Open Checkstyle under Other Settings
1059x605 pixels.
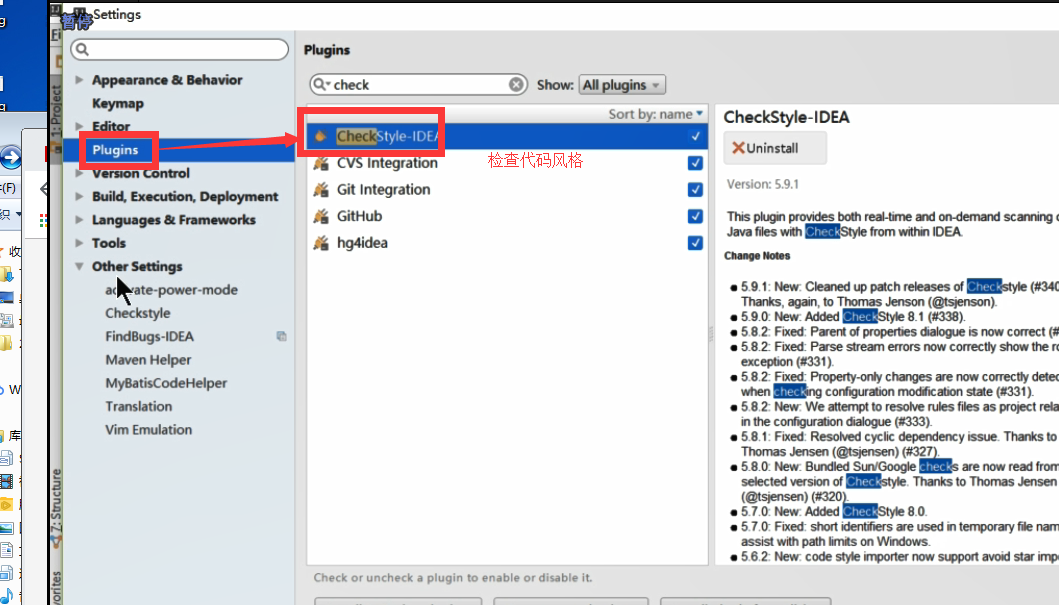point(138,313)
